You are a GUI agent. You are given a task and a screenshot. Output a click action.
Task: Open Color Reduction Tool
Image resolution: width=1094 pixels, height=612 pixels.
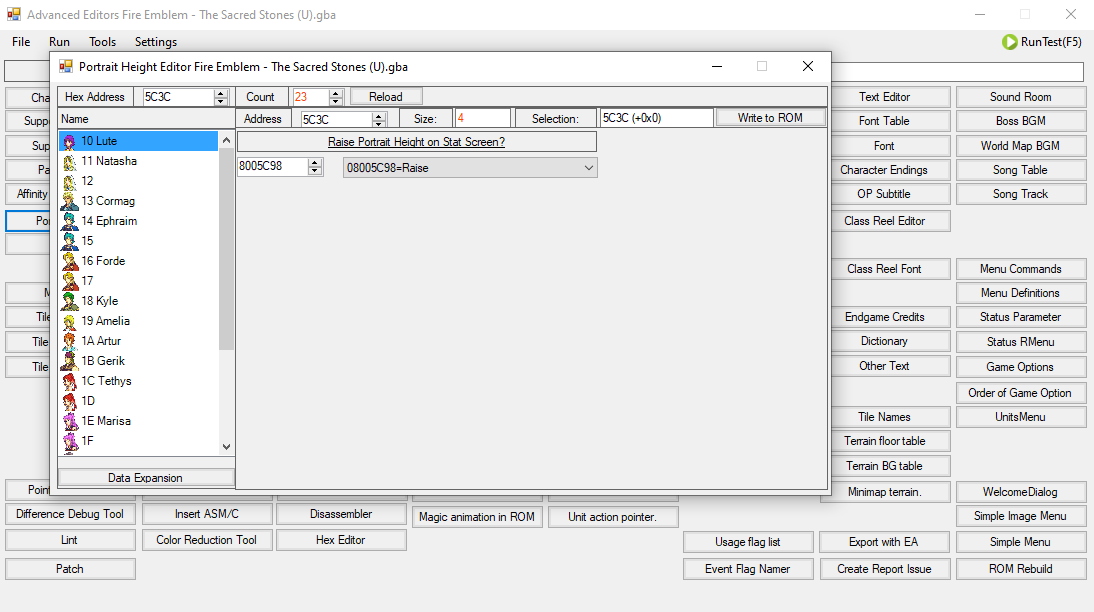pos(207,540)
